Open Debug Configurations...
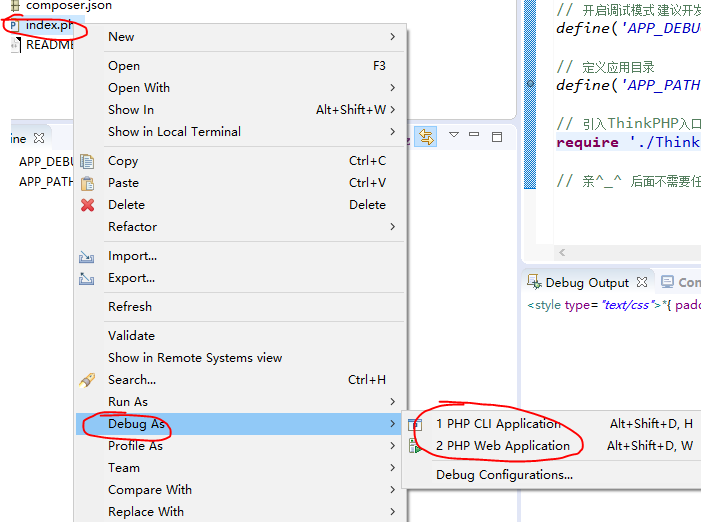Viewport: 701px width, 522px height. click(553, 475)
